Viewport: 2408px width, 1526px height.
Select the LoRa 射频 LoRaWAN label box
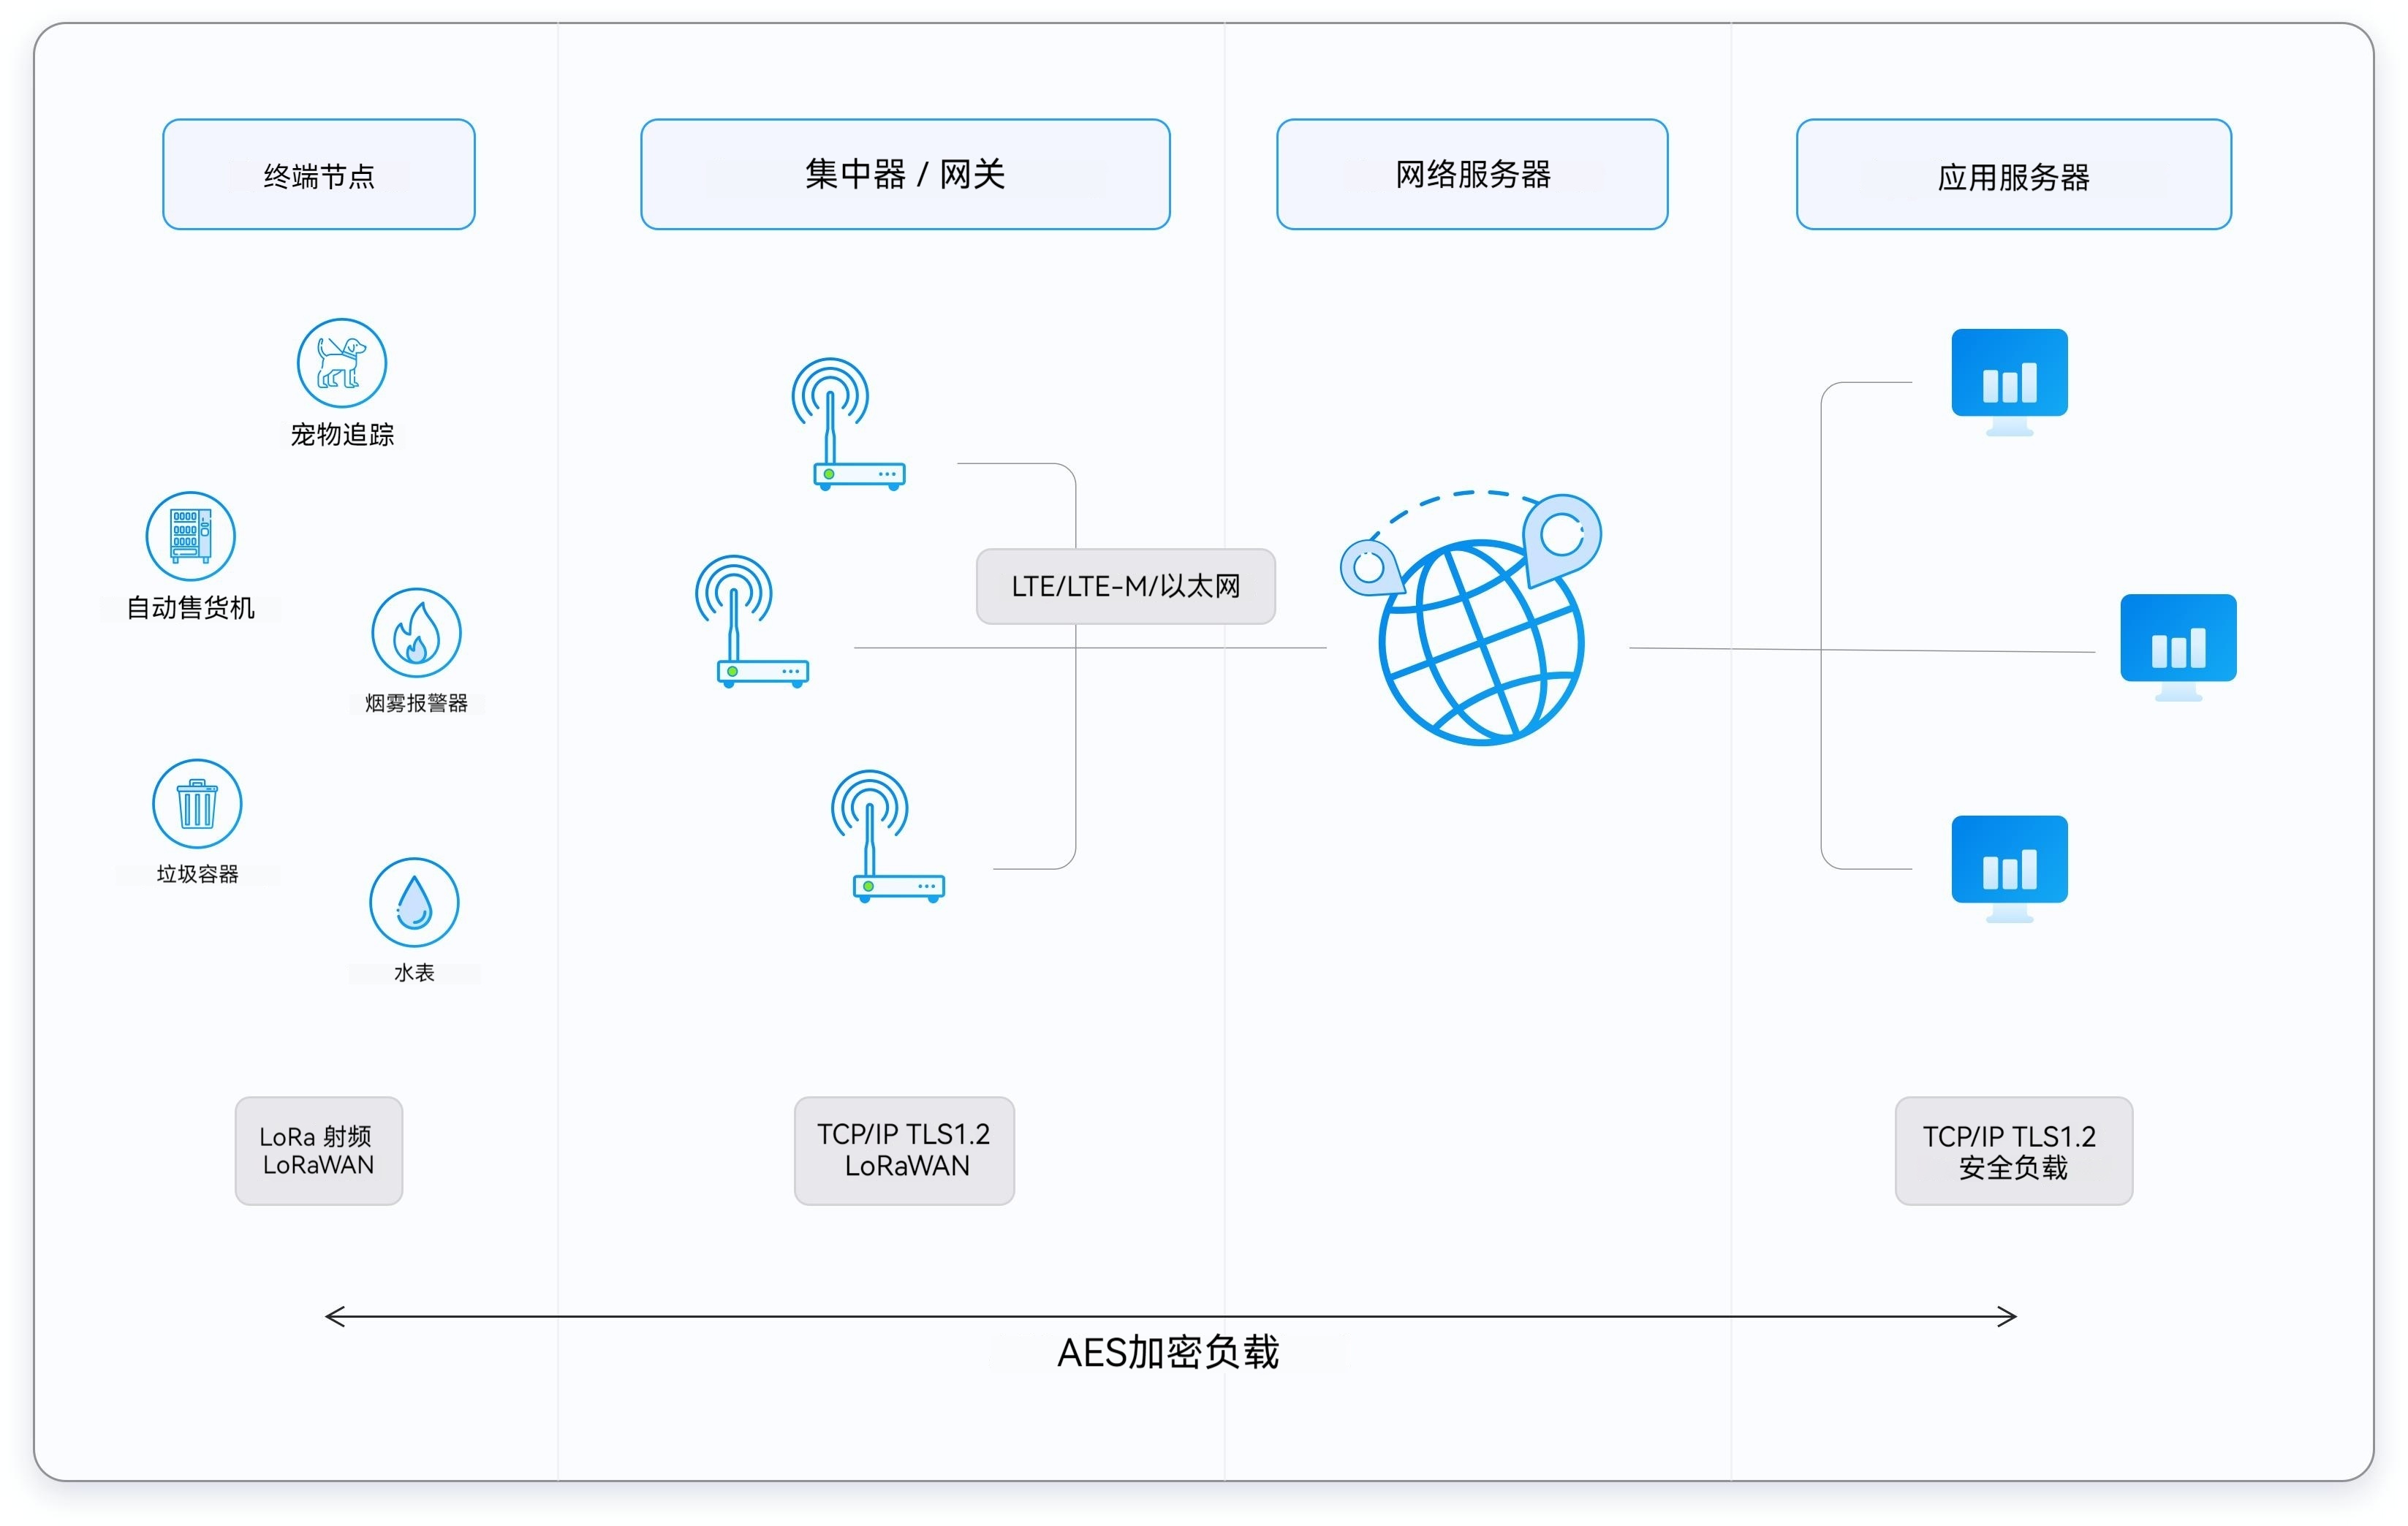[318, 1151]
